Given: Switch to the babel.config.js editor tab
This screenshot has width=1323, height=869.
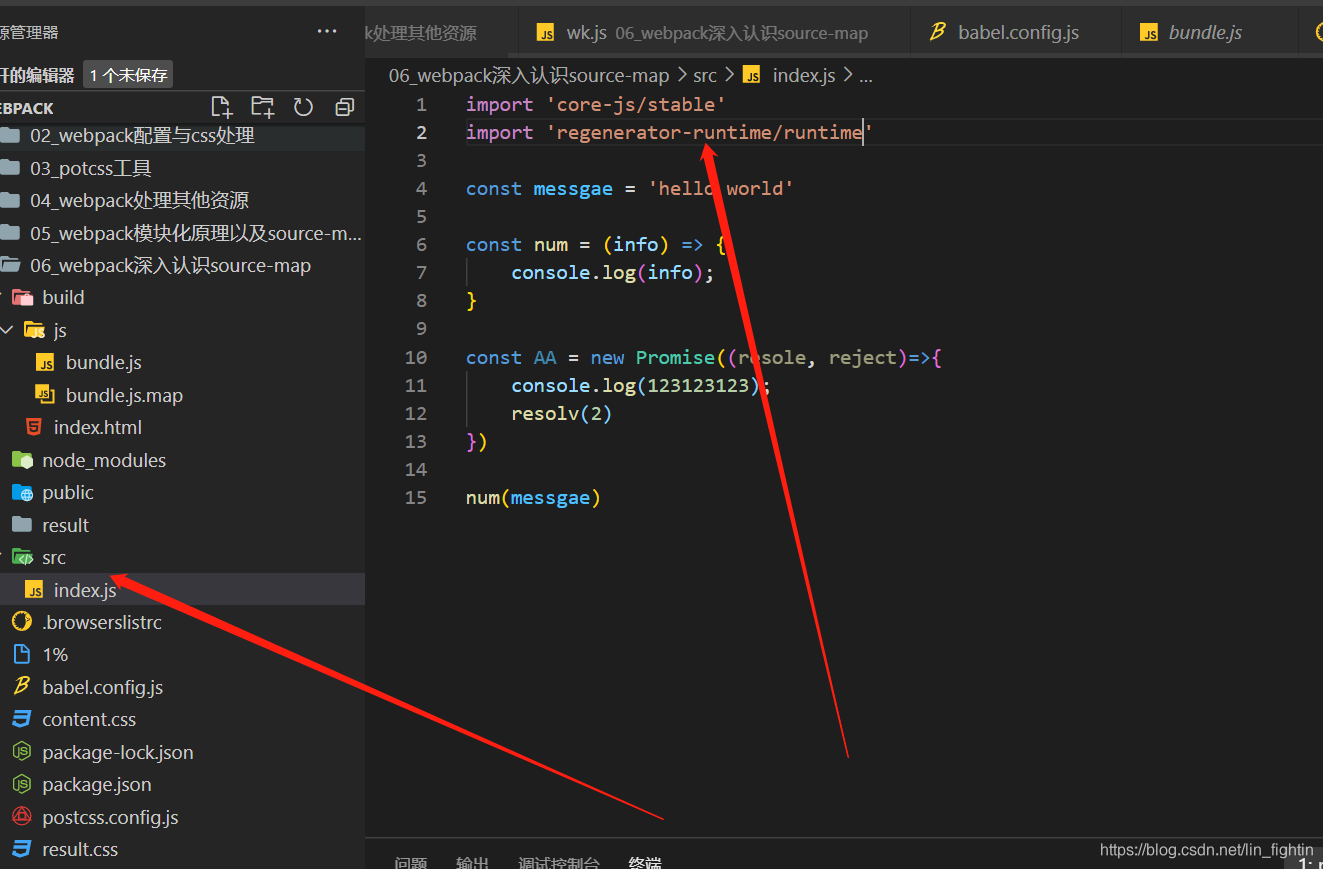Looking at the screenshot, I should pos(1016,32).
